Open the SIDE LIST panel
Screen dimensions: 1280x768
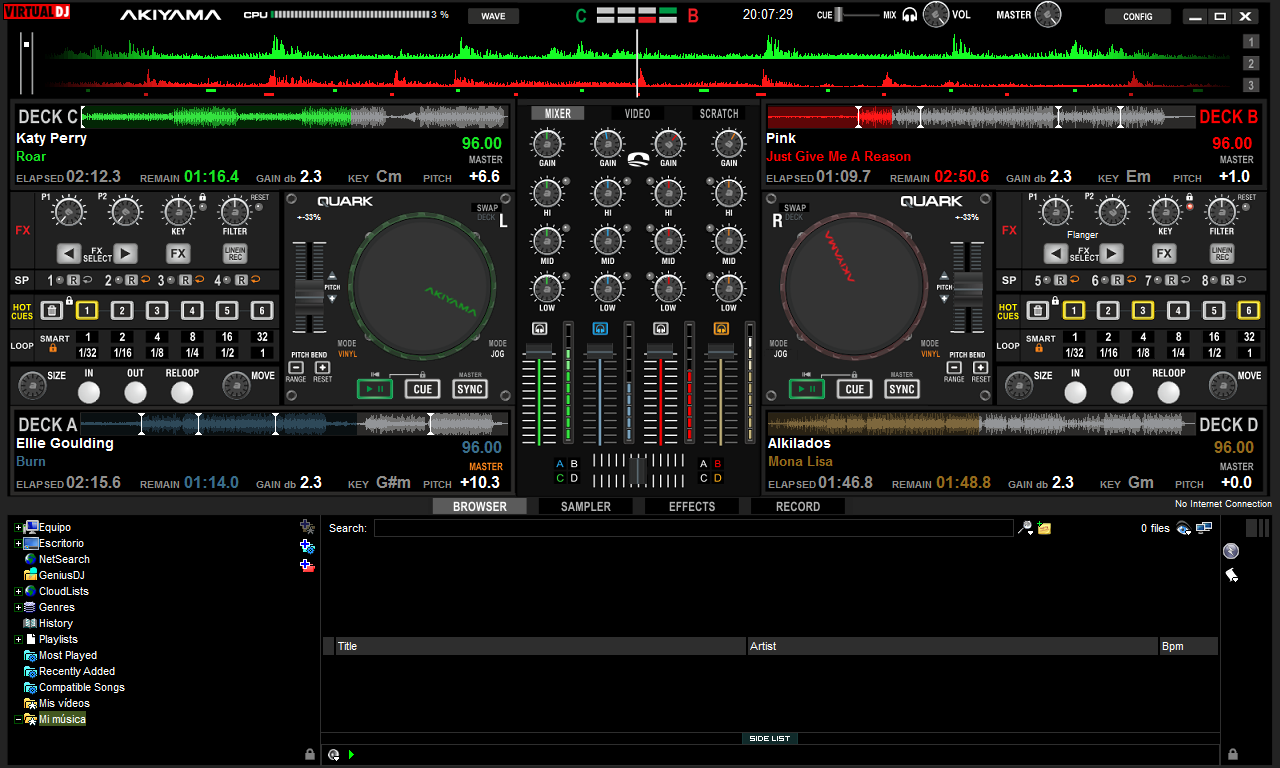click(769, 738)
